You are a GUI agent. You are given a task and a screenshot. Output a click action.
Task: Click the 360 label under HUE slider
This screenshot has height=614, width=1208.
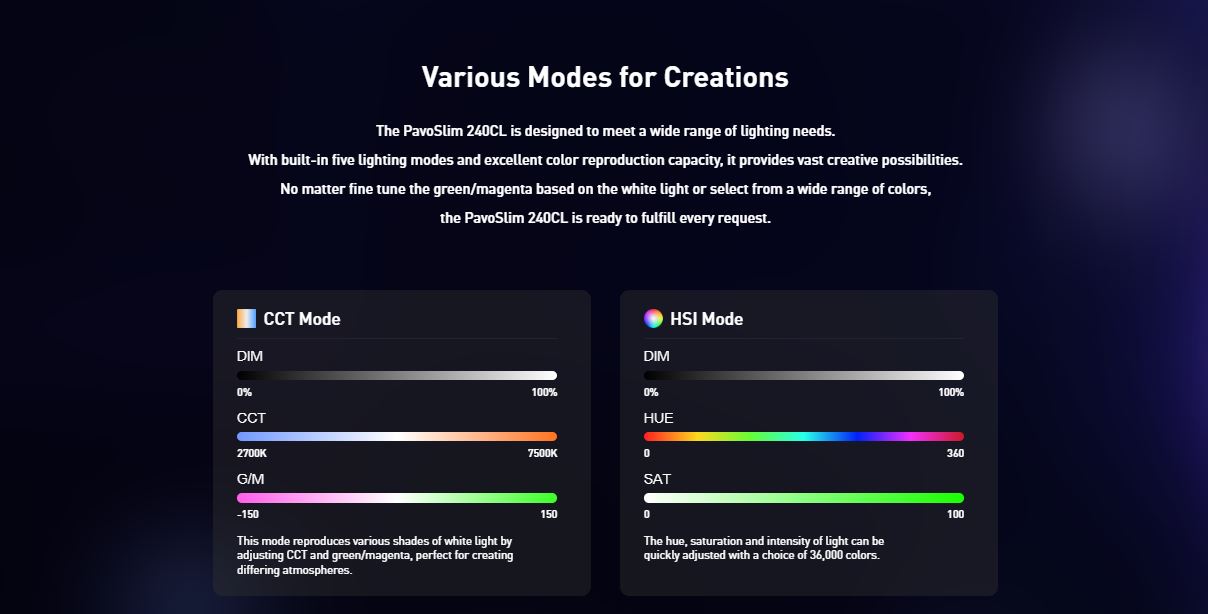click(955, 454)
